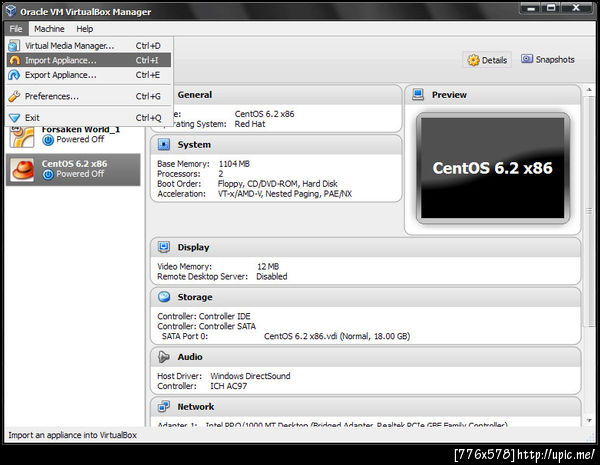Select Import Appliance menu entry
Viewport: 600px width, 465px height.
pyautogui.click(x=89, y=60)
